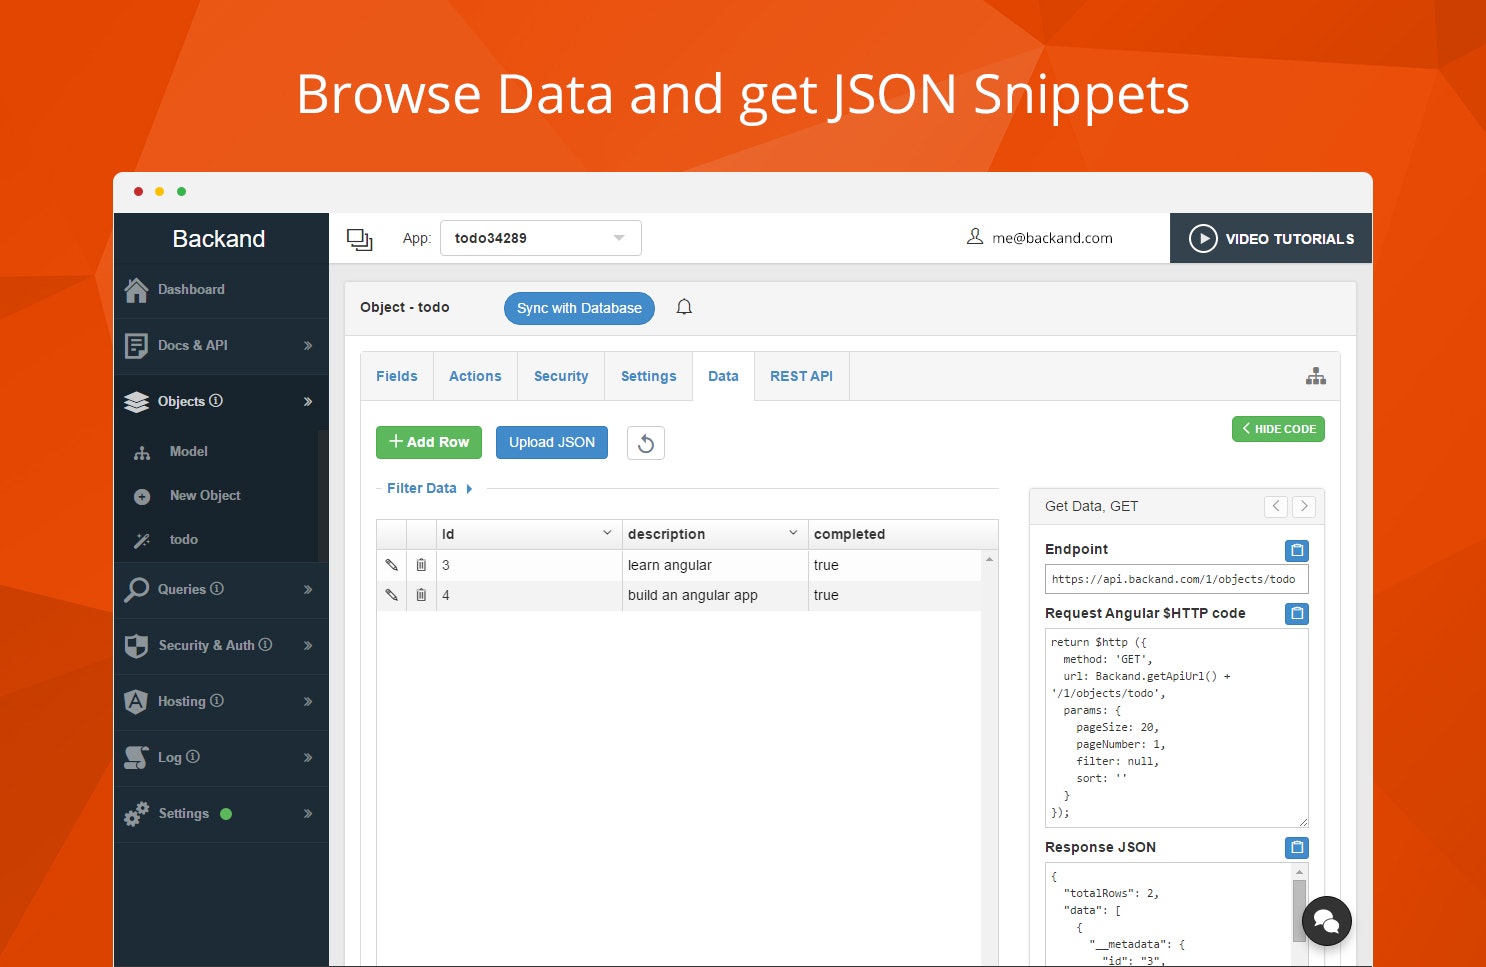This screenshot has height=967, width=1486.
Task: Click the model diagram icon at tabs right
Action: [1316, 376]
